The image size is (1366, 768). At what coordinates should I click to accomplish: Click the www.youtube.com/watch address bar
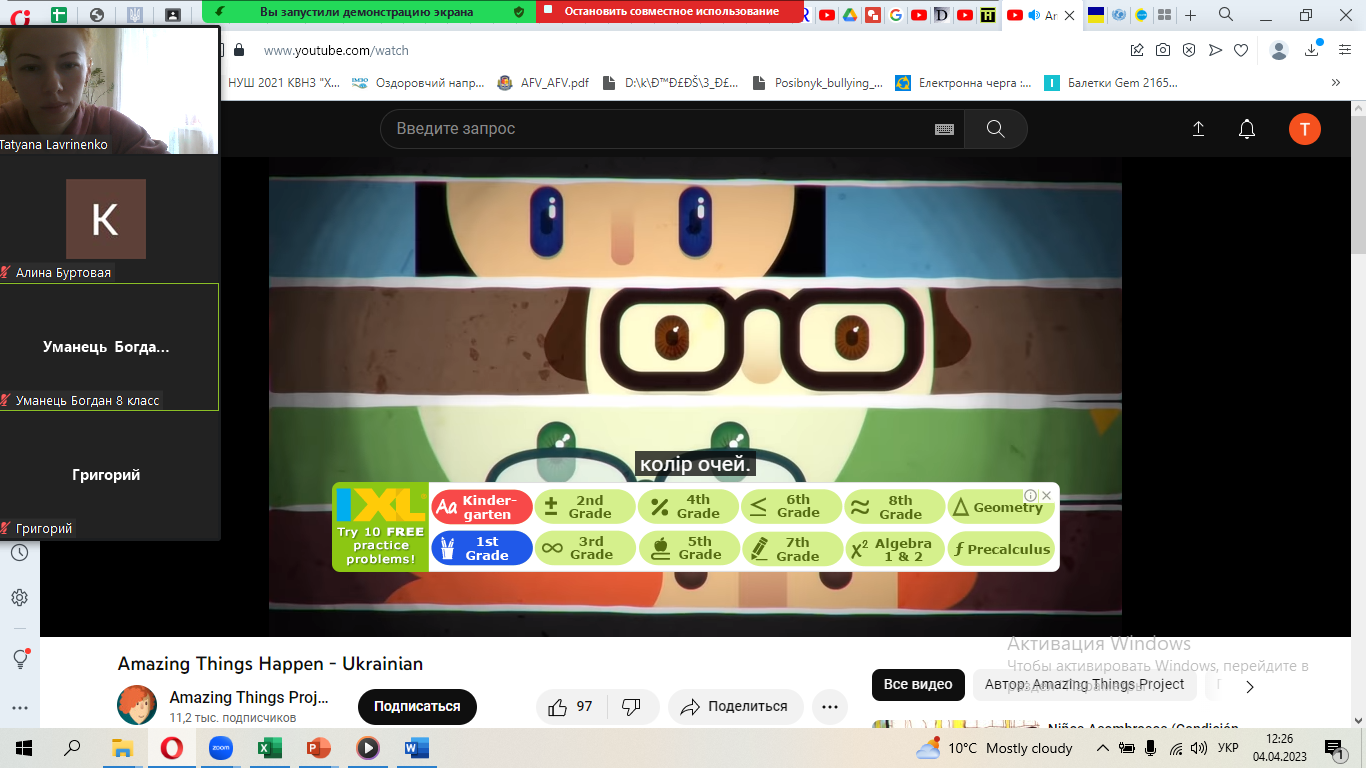(336, 50)
